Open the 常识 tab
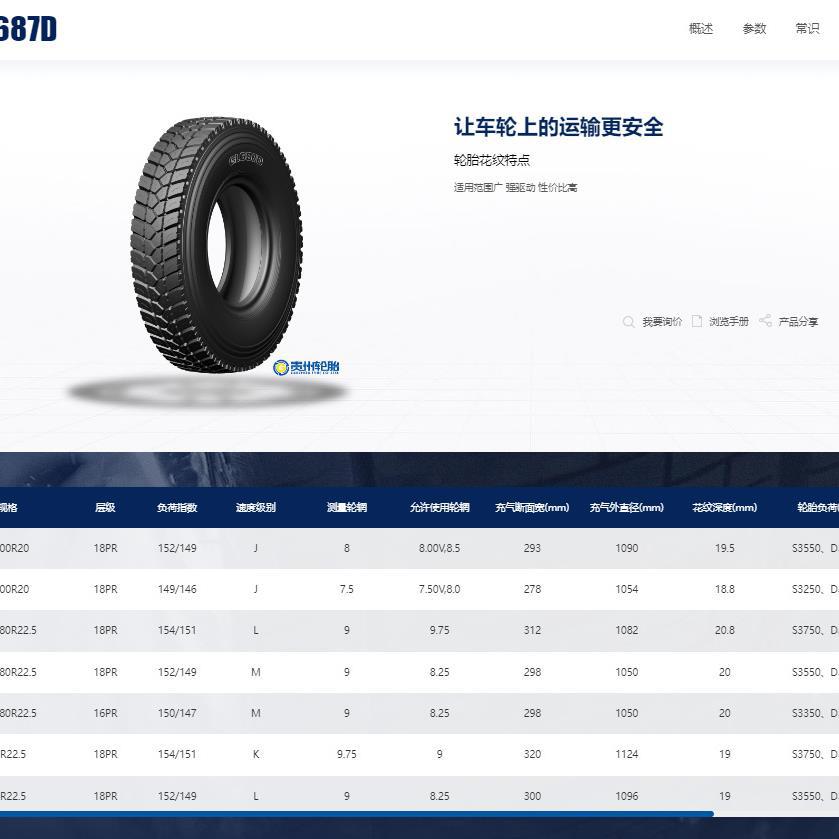 [x=806, y=29]
